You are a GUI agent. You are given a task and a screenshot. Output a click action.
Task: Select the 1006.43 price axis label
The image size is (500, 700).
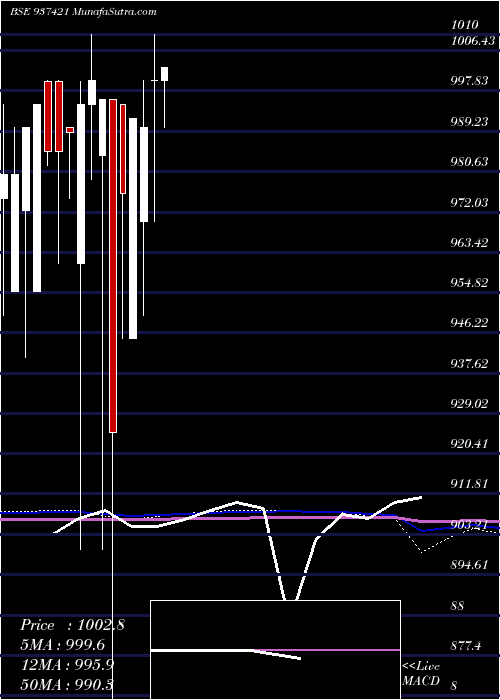coord(473,41)
